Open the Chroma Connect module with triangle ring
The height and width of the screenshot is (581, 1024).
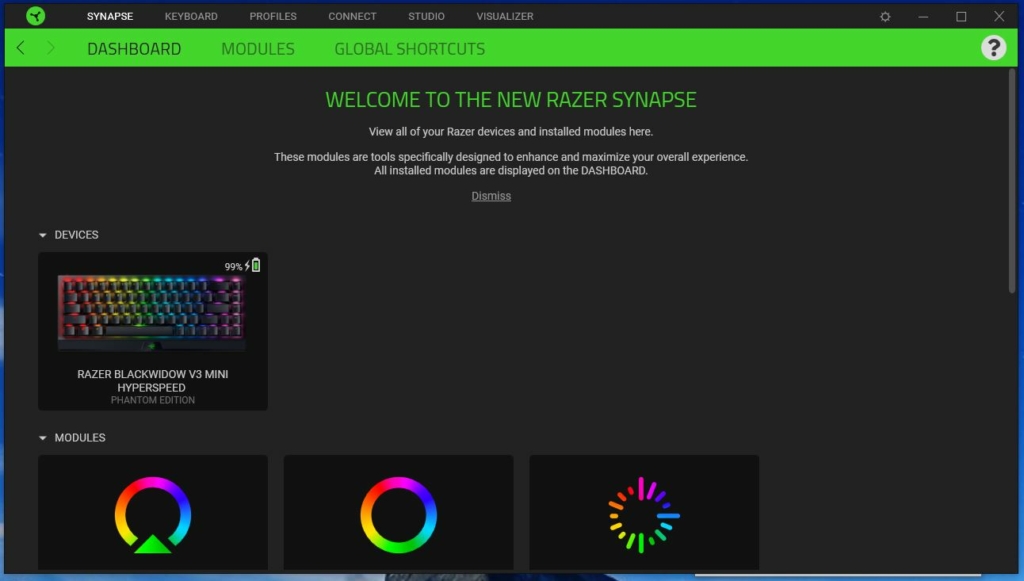153,512
